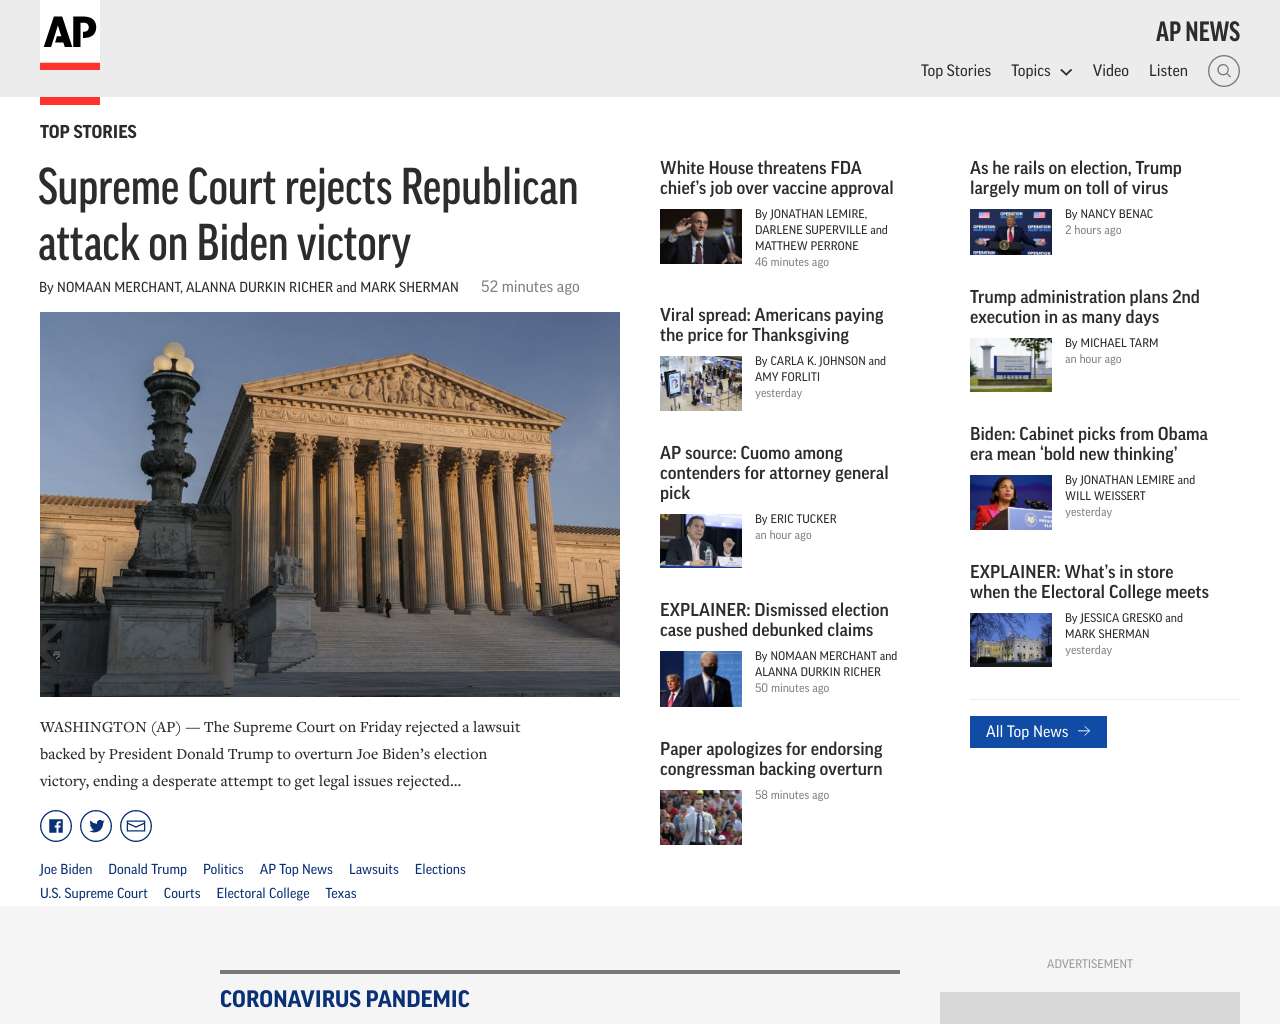Select the AP Top News tag
The height and width of the screenshot is (1024, 1280).
tap(296, 869)
